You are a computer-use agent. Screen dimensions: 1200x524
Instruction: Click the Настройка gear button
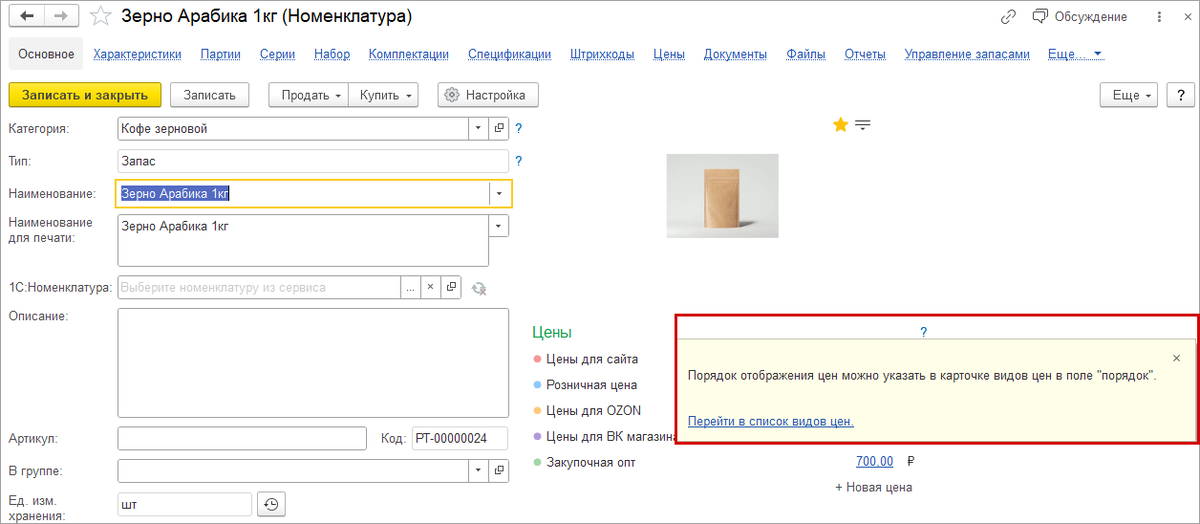click(x=488, y=95)
